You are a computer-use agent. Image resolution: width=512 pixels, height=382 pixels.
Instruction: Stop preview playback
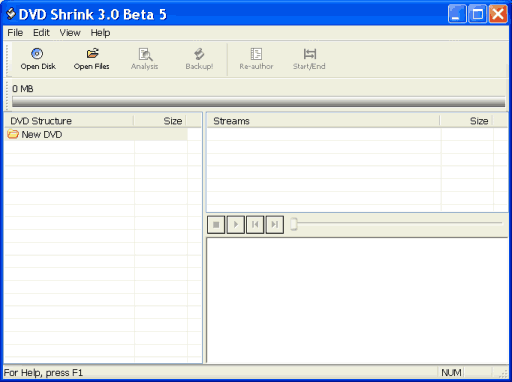coord(216,225)
